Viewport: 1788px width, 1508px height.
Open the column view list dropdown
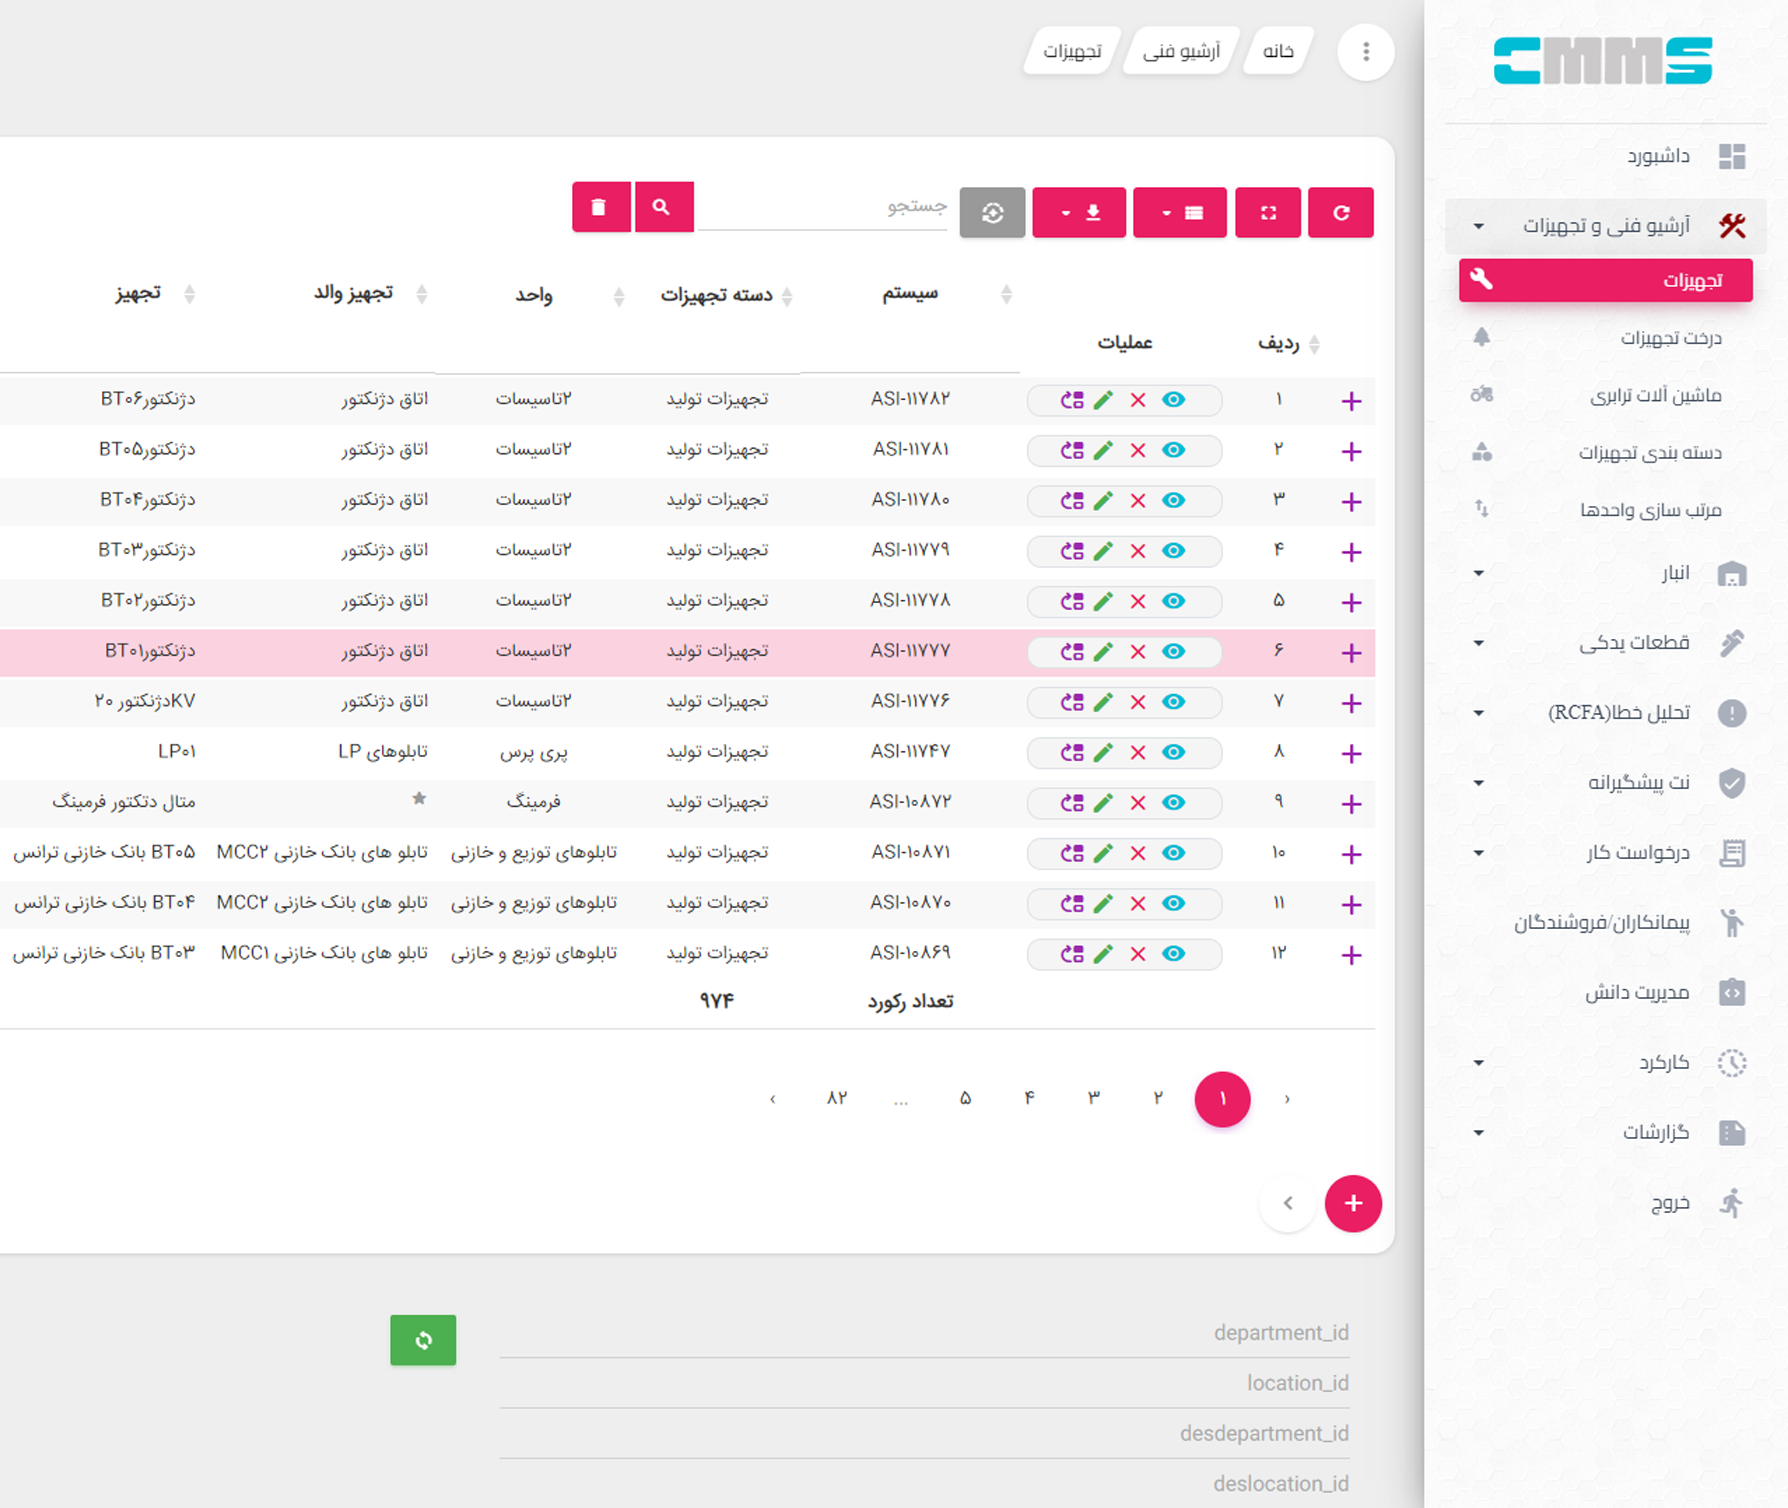(x=1179, y=212)
